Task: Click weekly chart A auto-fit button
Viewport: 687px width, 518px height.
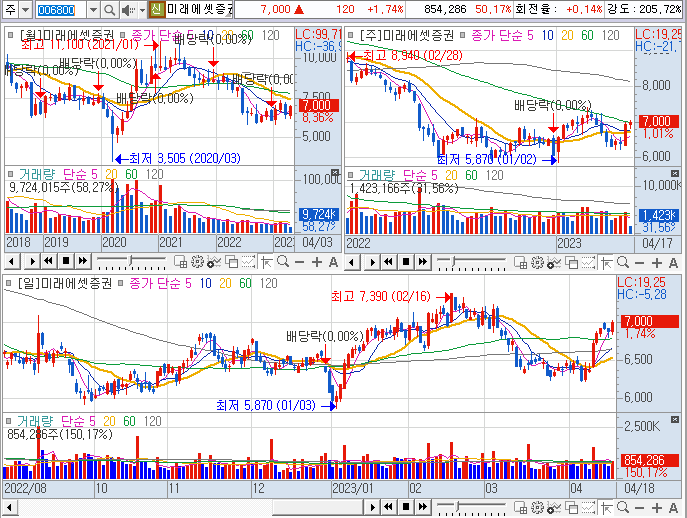Action: (673, 262)
